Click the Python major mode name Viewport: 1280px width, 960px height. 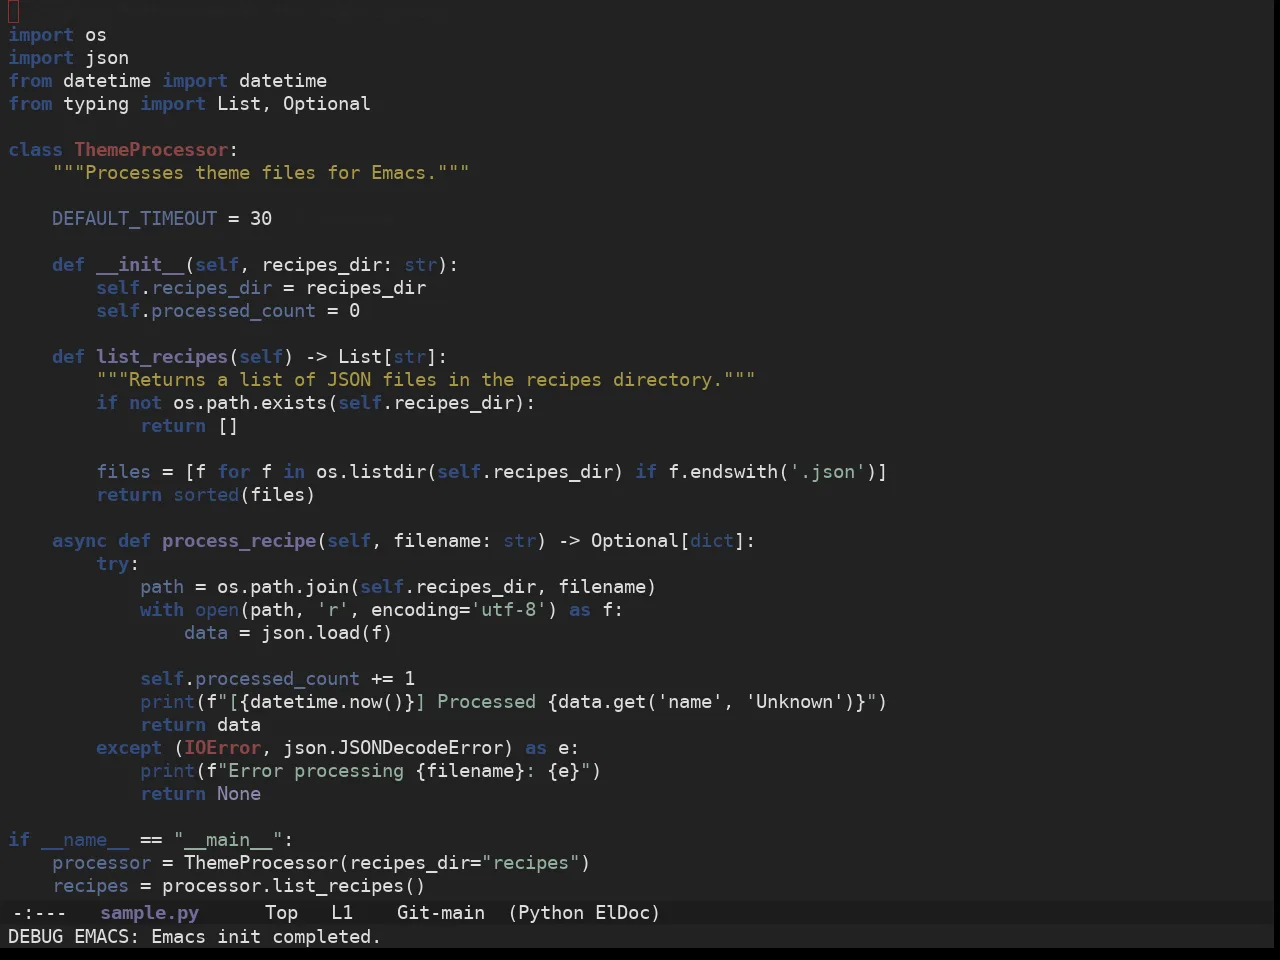coord(551,912)
